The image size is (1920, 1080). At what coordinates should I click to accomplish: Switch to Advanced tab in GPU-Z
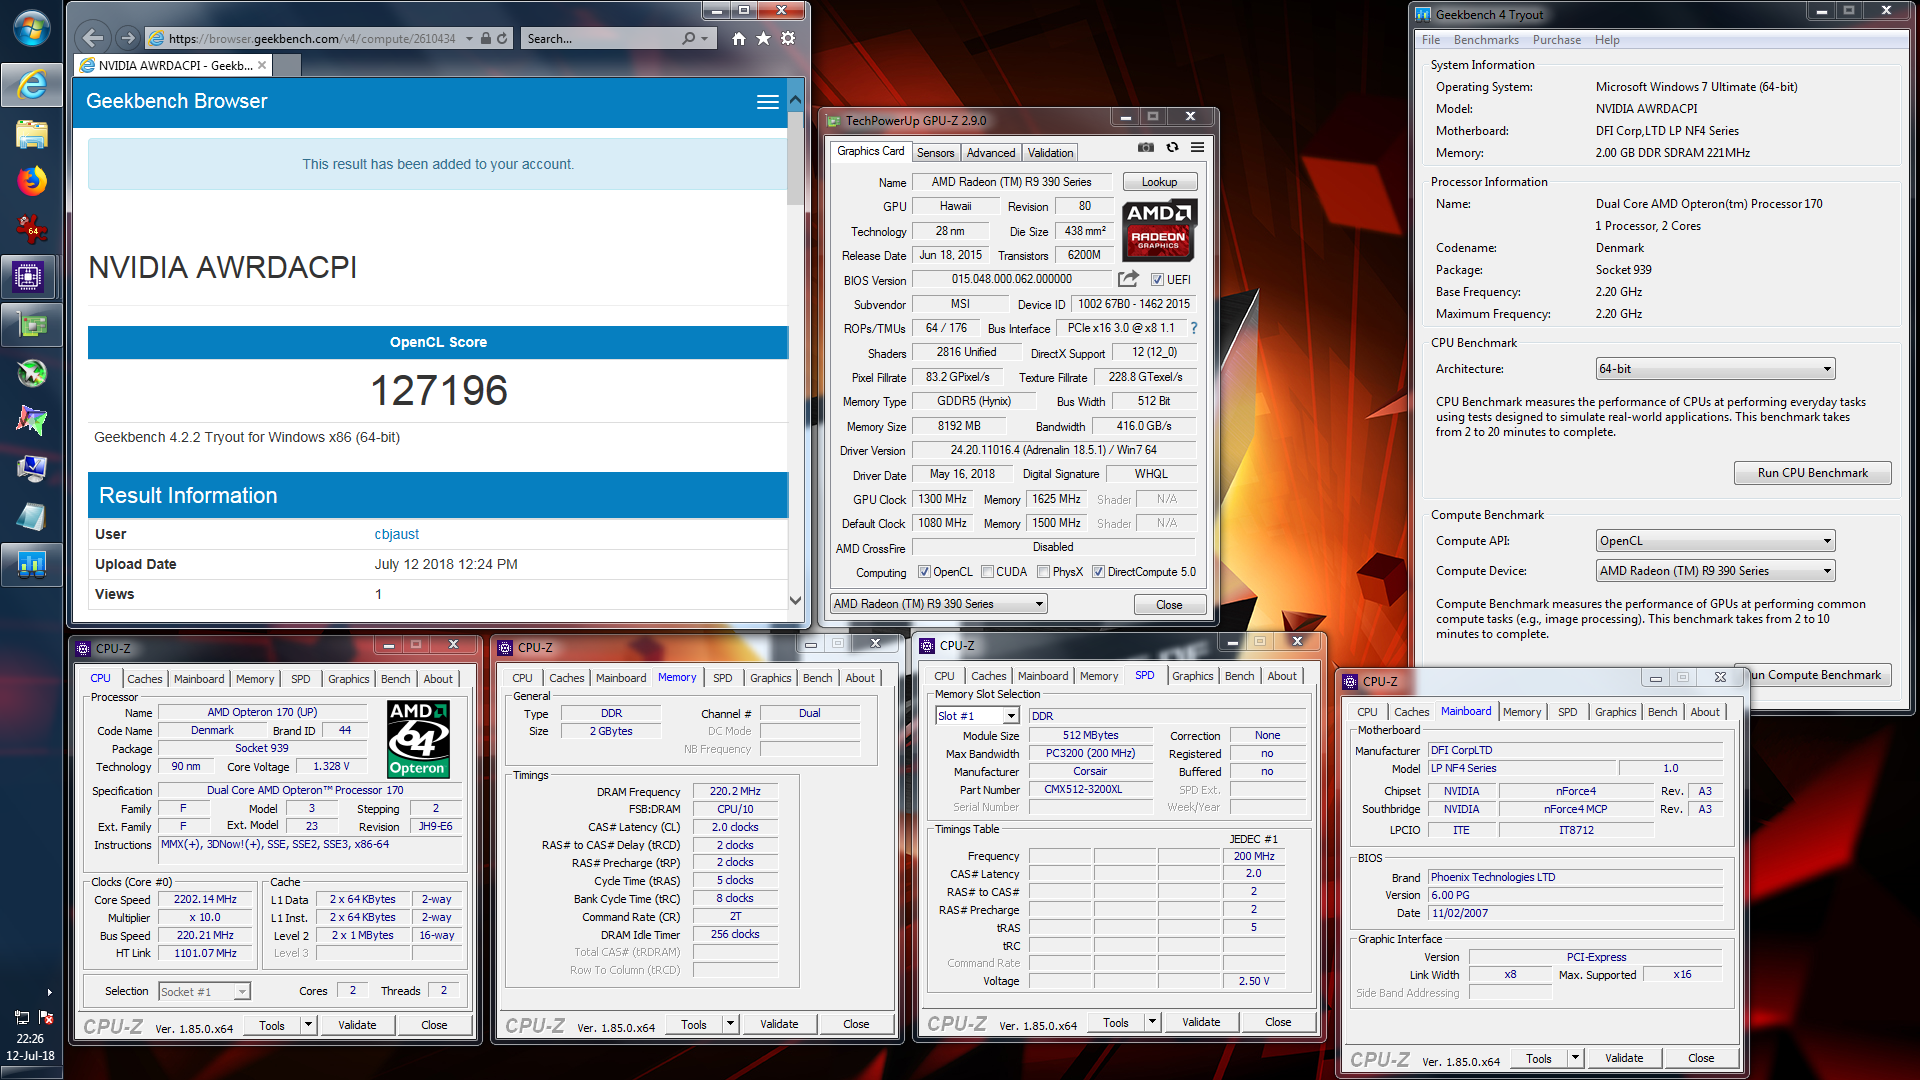991,153
